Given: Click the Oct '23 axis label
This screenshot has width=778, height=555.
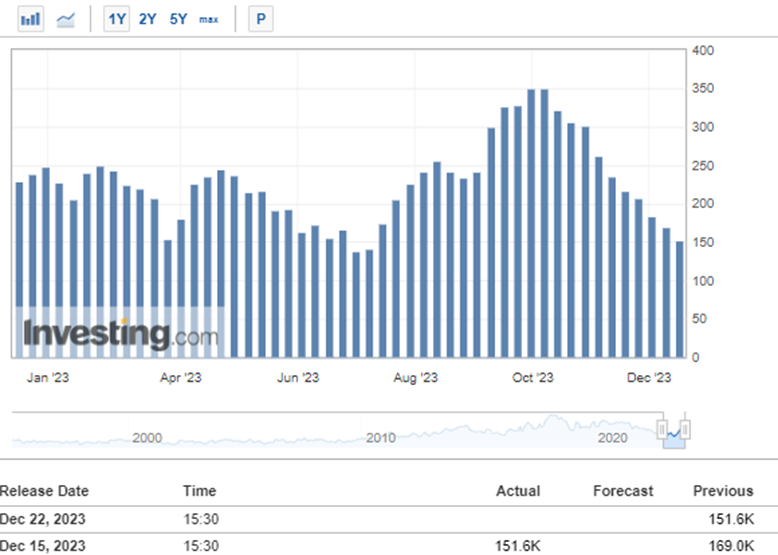Looking at the screenshot, I should 532,378.
